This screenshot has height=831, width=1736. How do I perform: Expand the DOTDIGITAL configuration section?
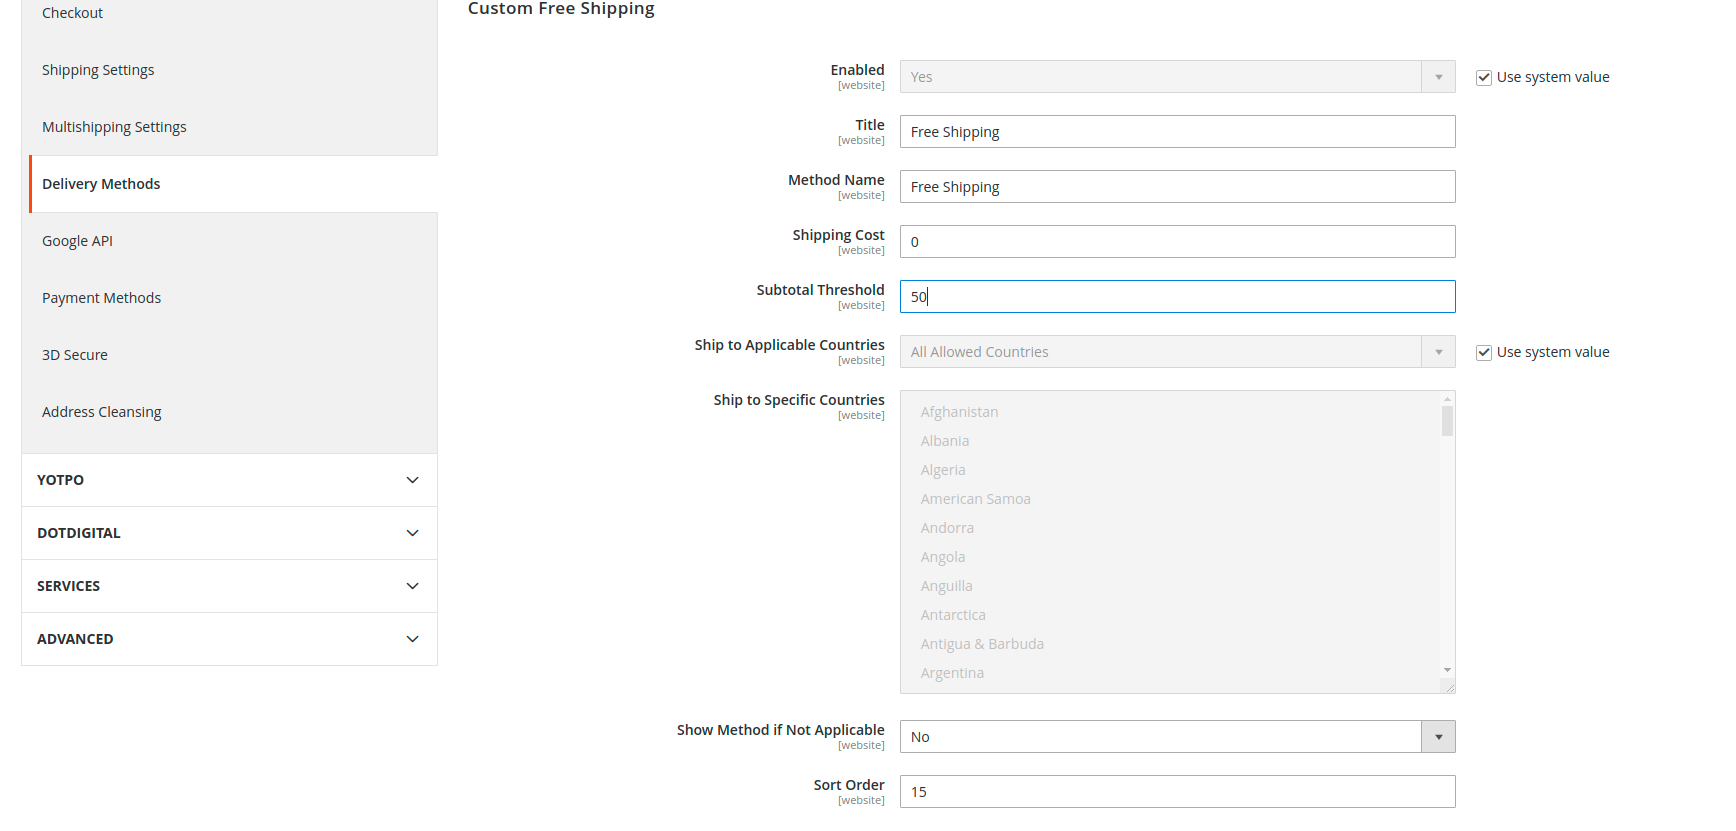point(229,533)
